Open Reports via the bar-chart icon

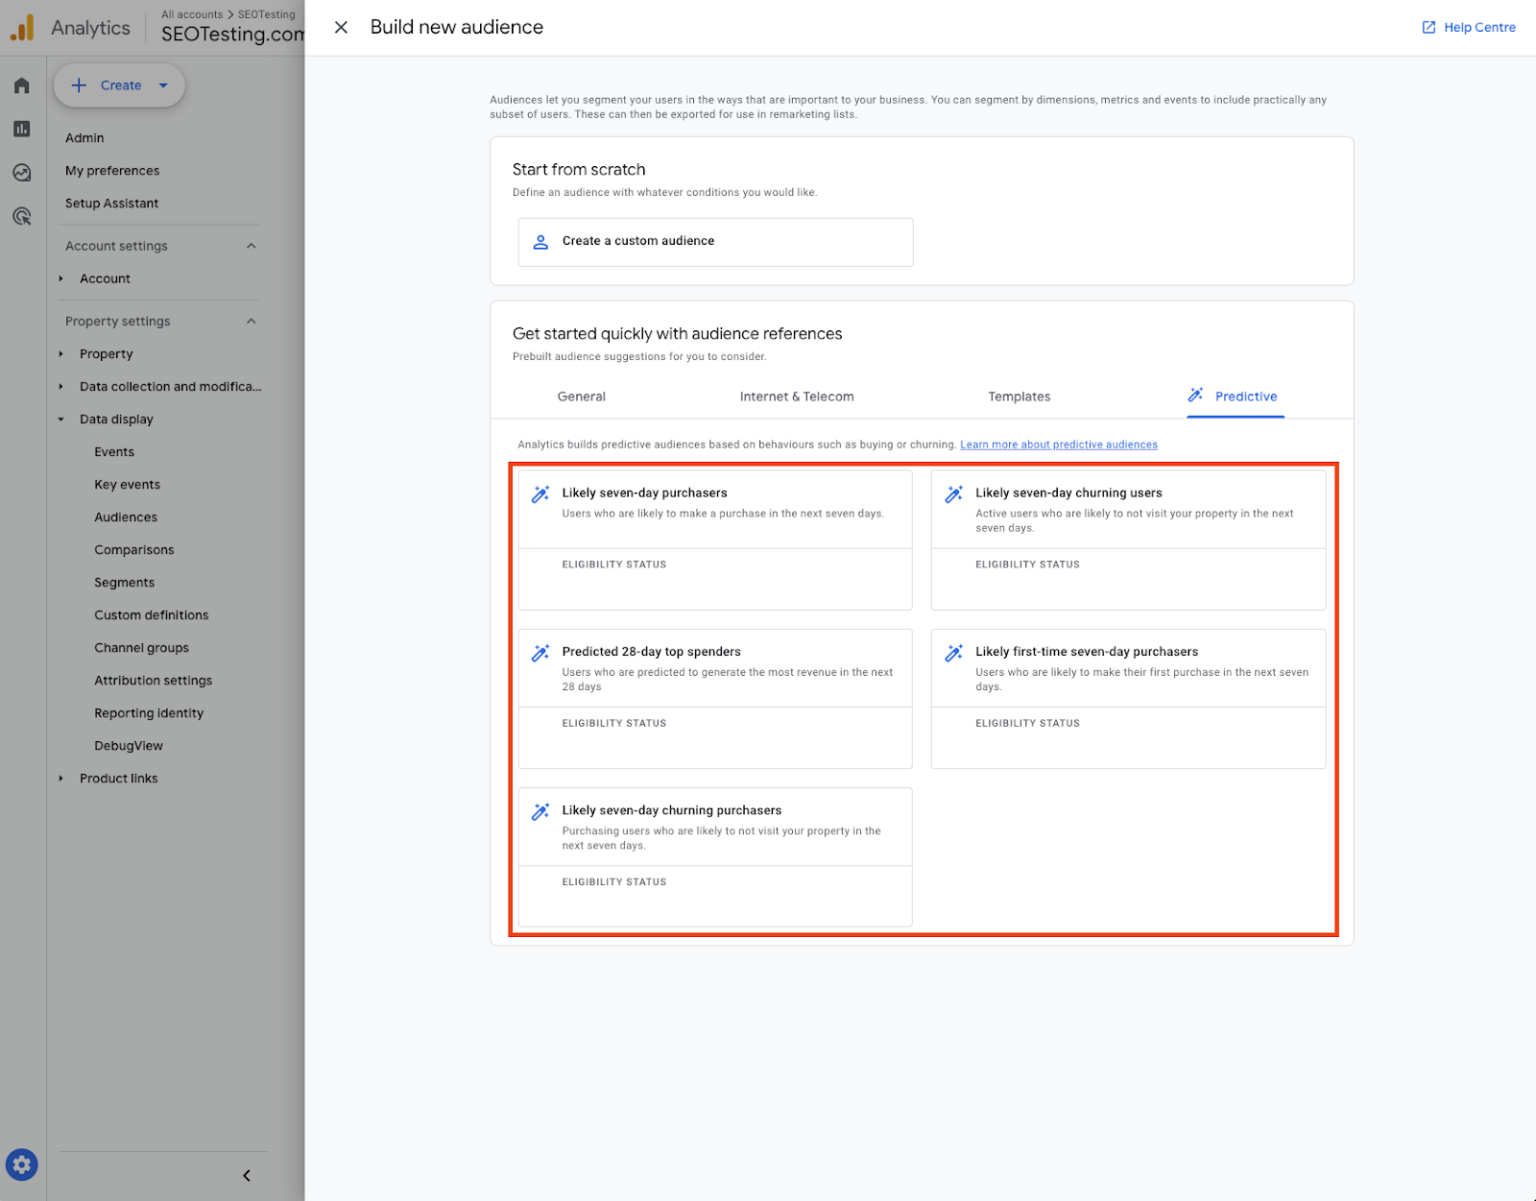pyautogui.click(x=21, y=129)
